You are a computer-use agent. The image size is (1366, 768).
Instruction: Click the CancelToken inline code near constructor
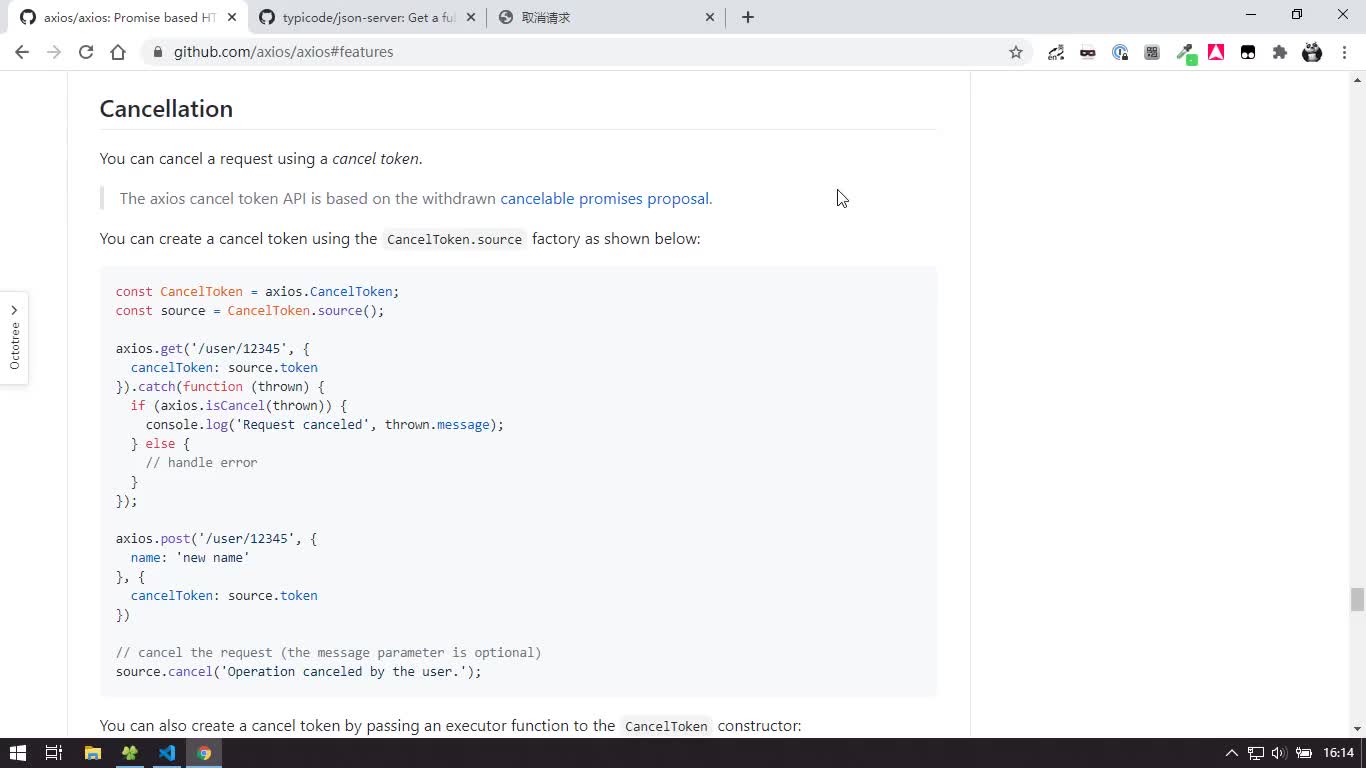coord(666,726)
